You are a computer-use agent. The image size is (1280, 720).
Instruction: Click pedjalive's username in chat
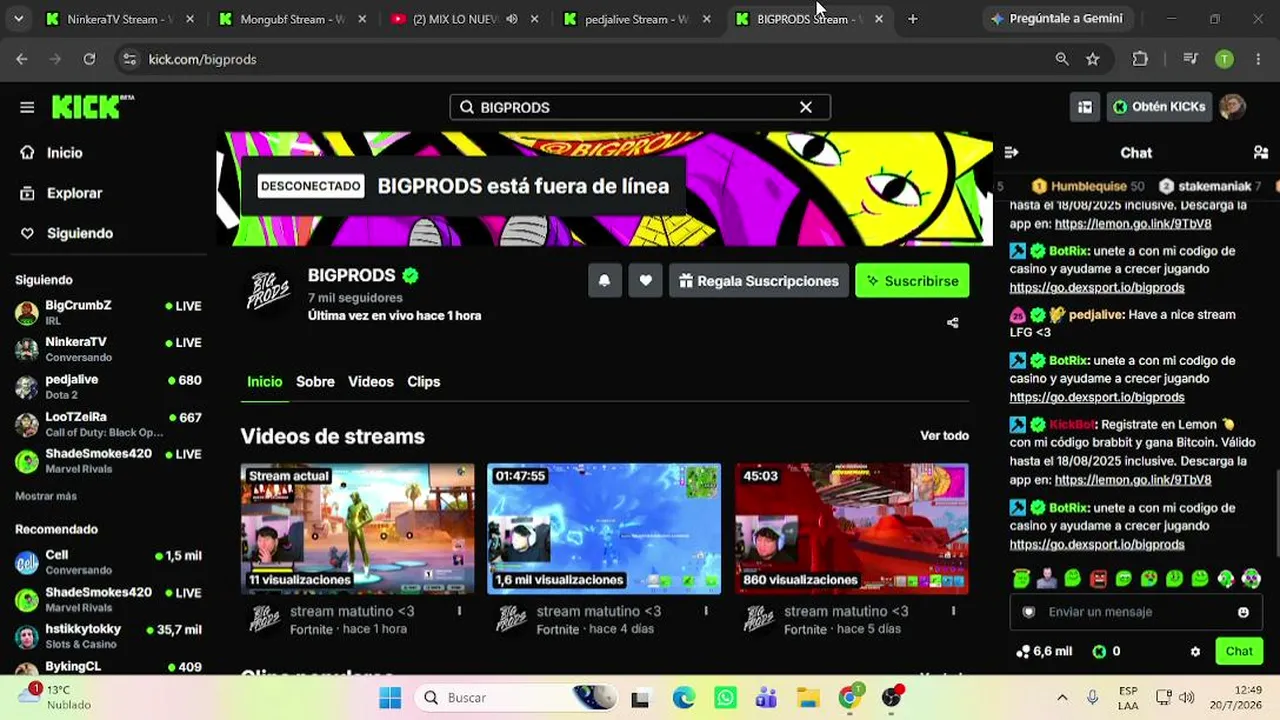coord(1096,314)
